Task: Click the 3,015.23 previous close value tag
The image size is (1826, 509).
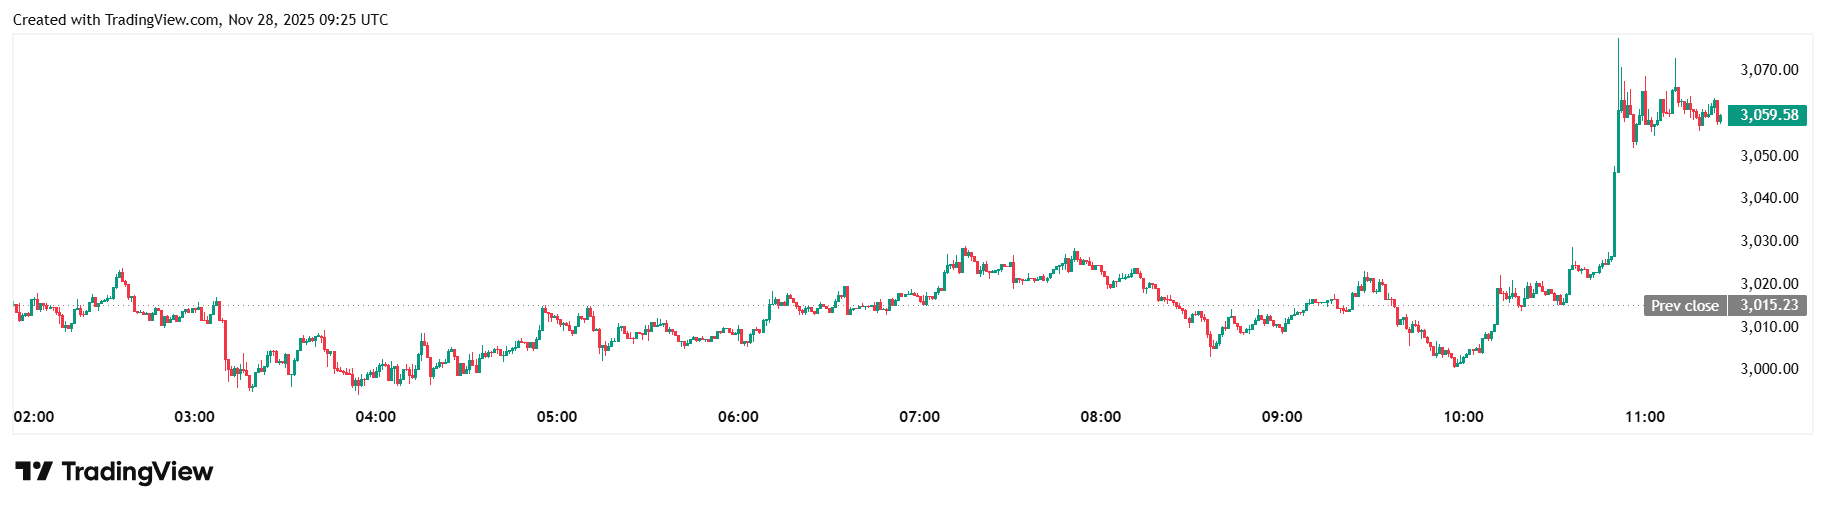Action: tap(1767, 306)
